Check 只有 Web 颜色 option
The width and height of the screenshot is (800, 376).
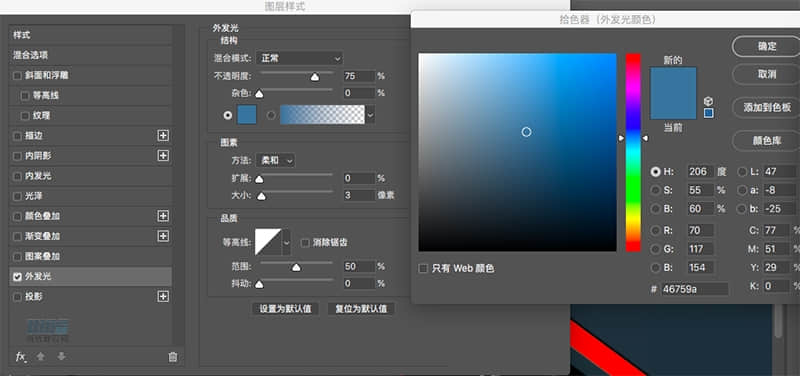point(423,268)
